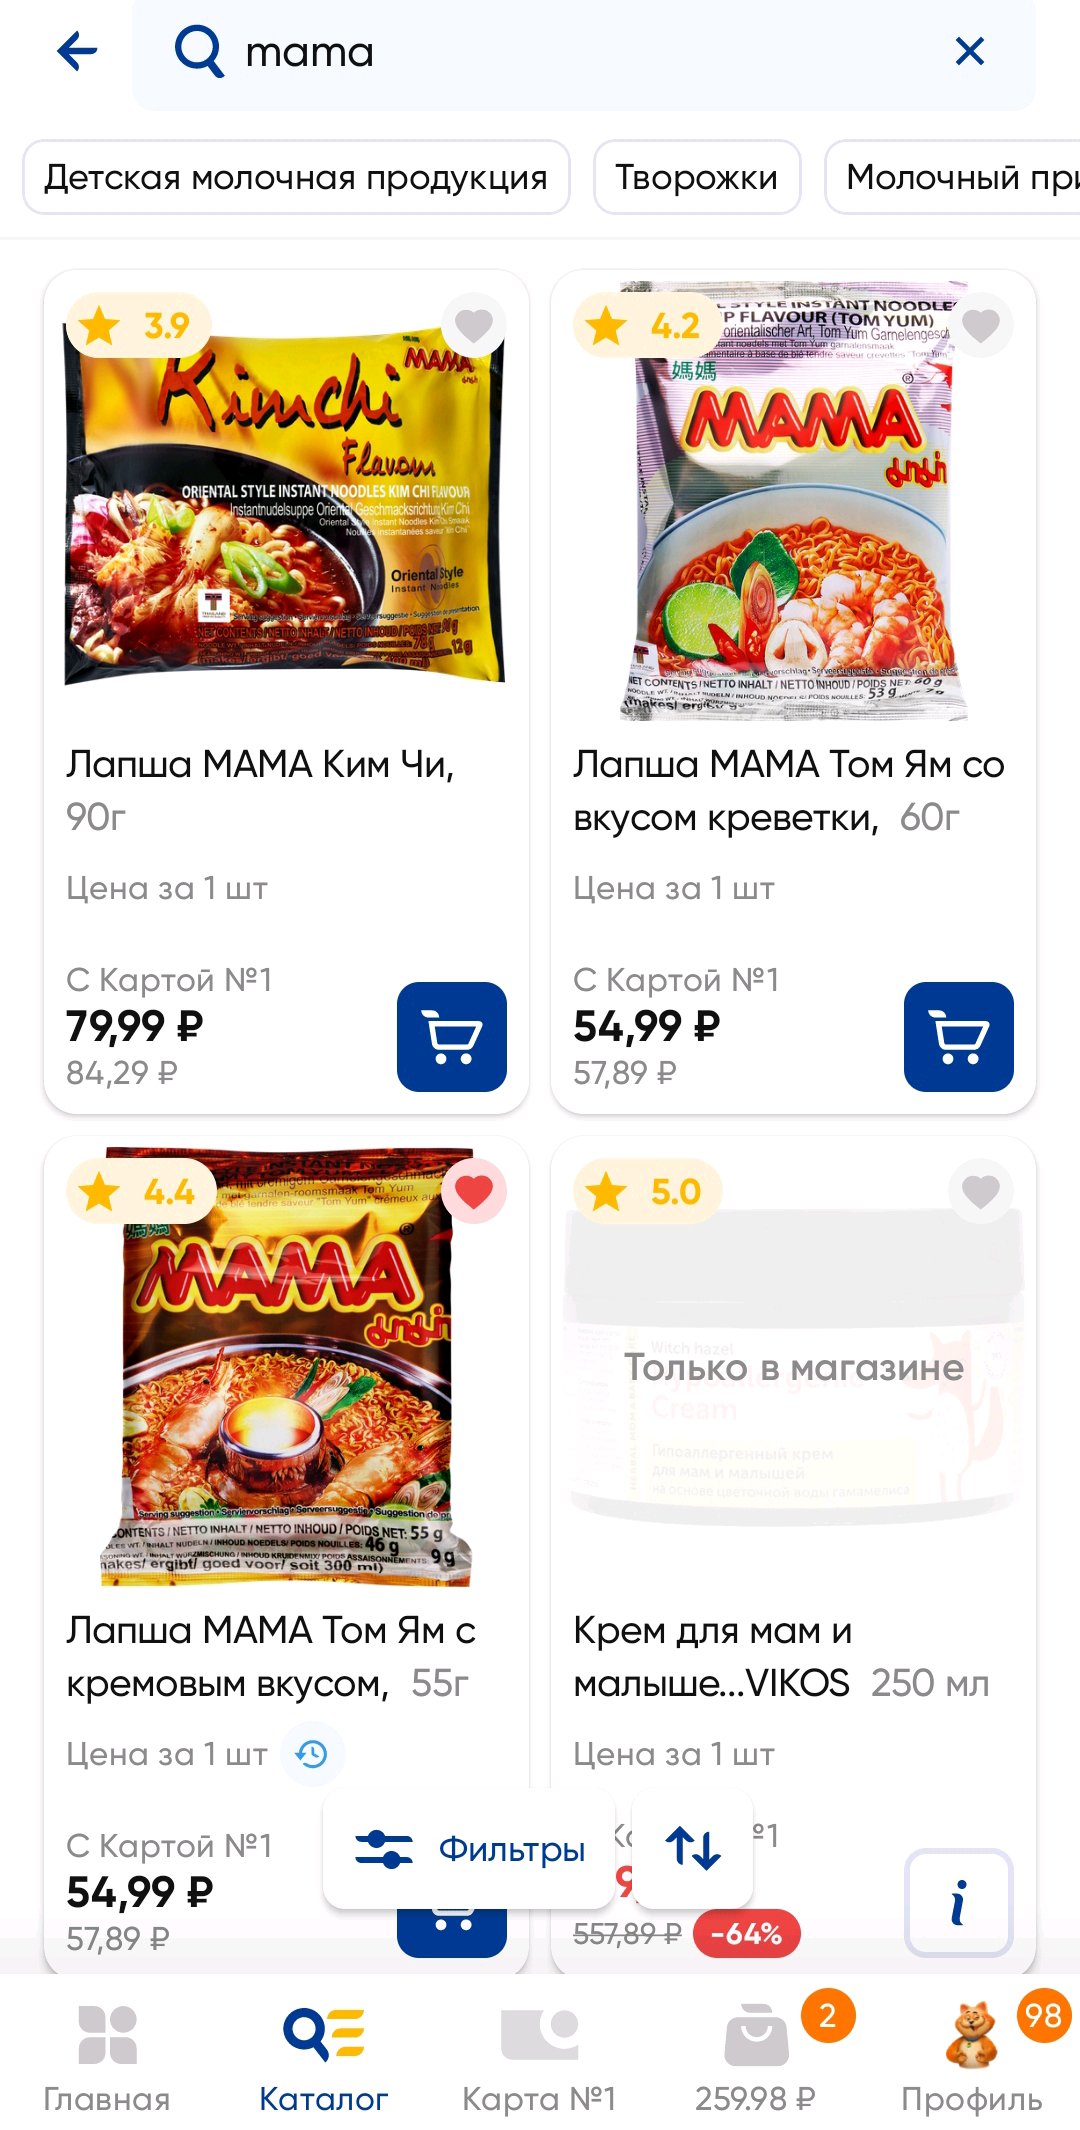Click the search box containing 'mama'

[560, 52]
